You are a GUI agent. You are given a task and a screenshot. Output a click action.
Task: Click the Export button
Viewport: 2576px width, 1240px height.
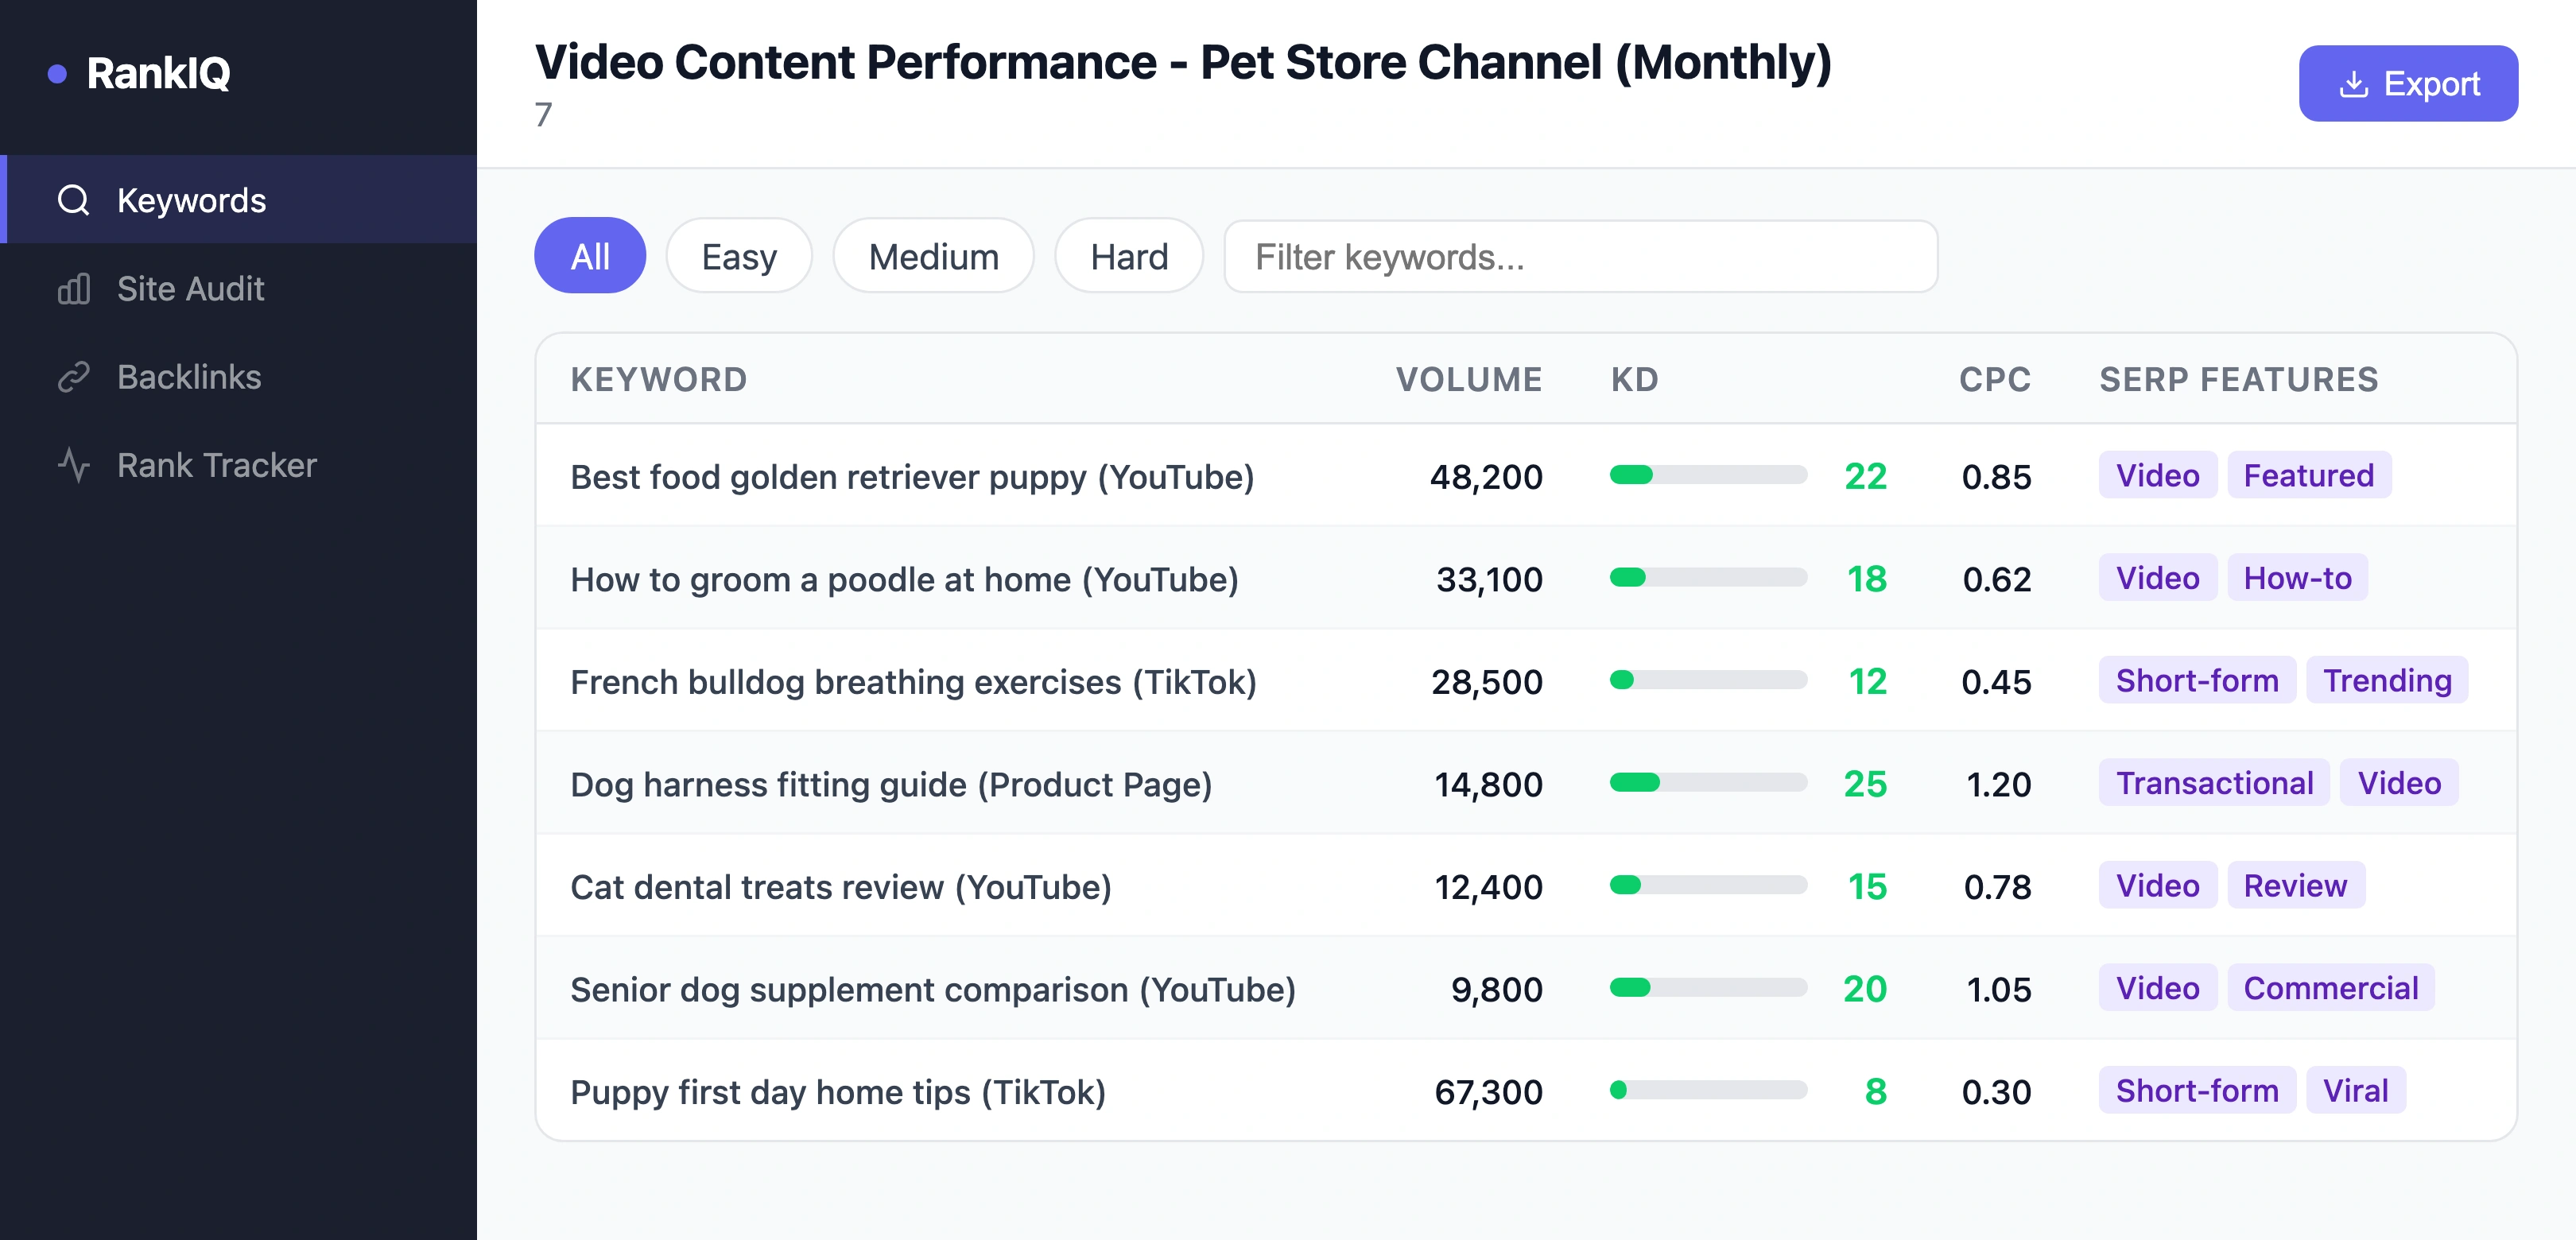point(2408,84)
